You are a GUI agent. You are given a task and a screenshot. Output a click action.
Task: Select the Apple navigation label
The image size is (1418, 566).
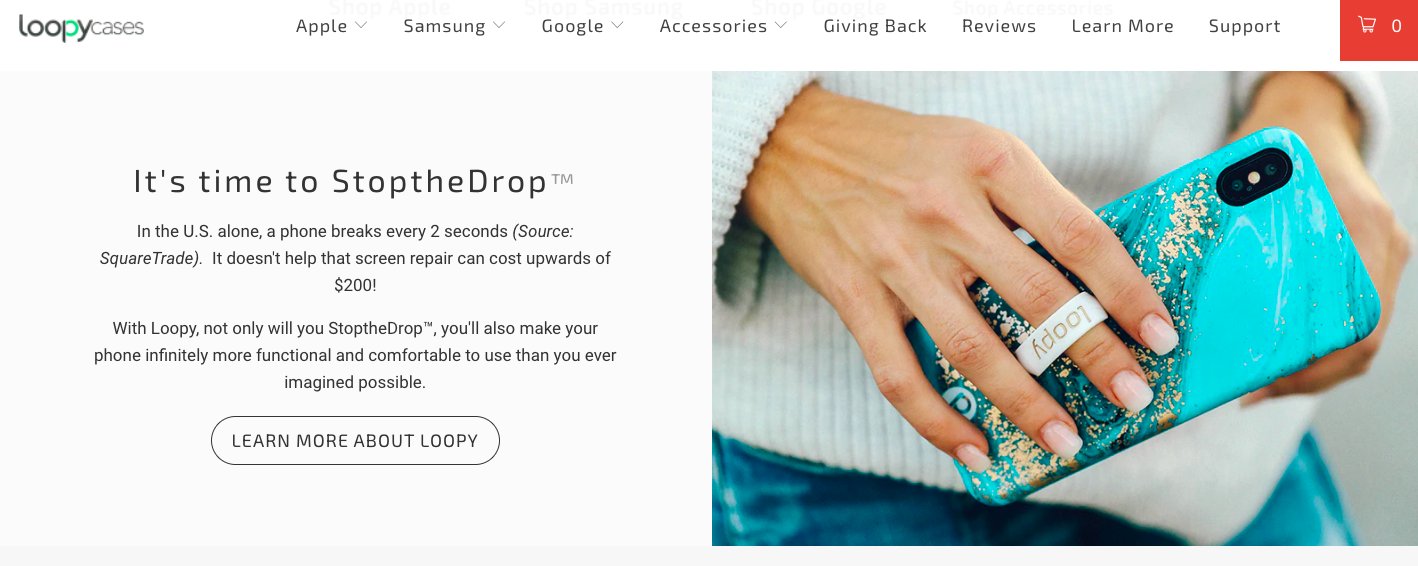(322, 27)
